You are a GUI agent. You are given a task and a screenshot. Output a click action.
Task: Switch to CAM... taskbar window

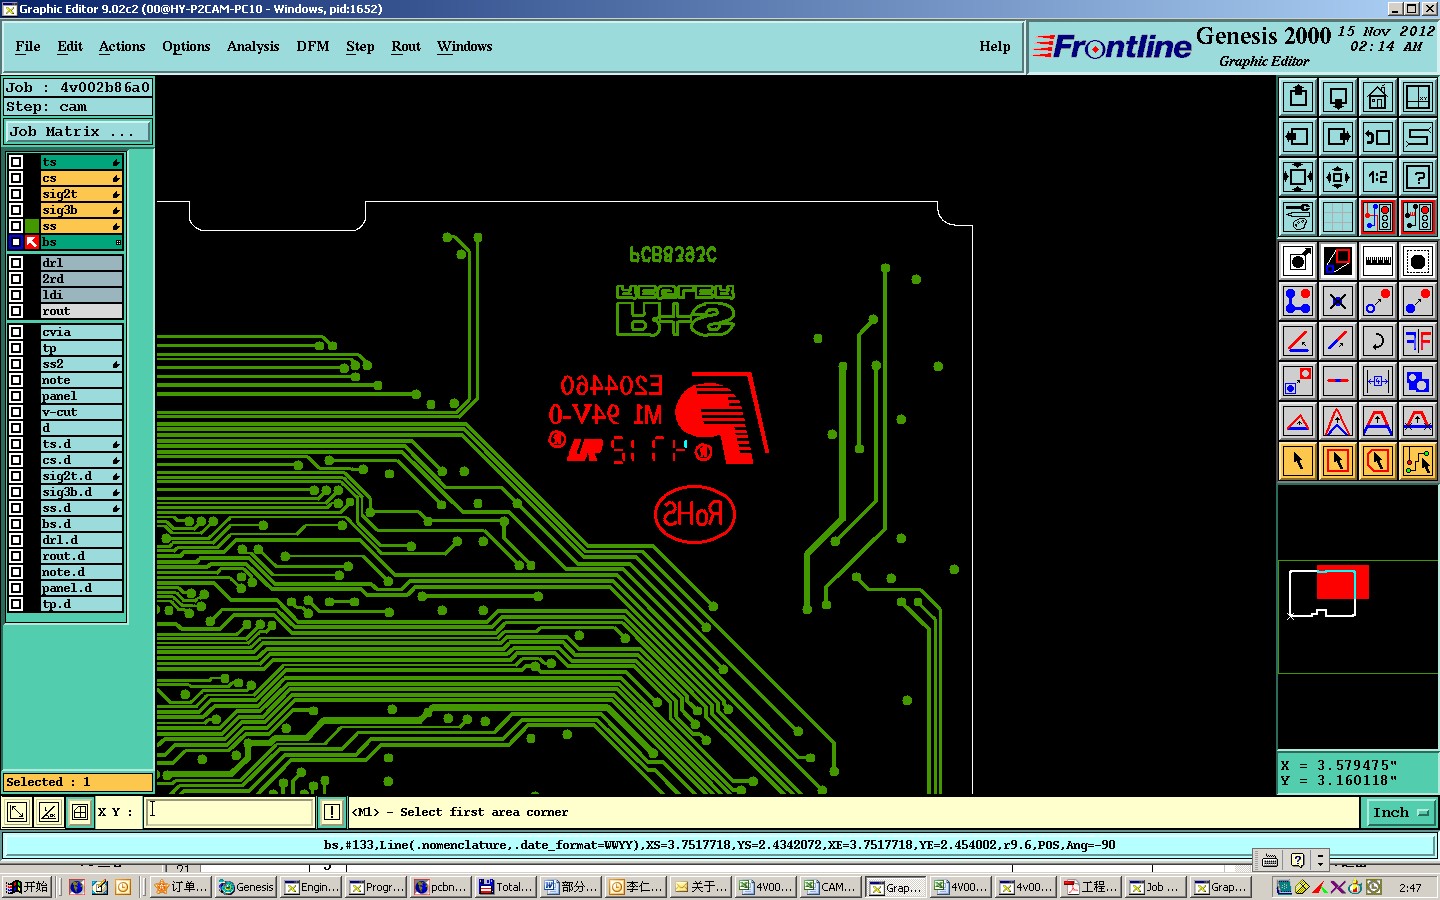[x=830, y=887]
